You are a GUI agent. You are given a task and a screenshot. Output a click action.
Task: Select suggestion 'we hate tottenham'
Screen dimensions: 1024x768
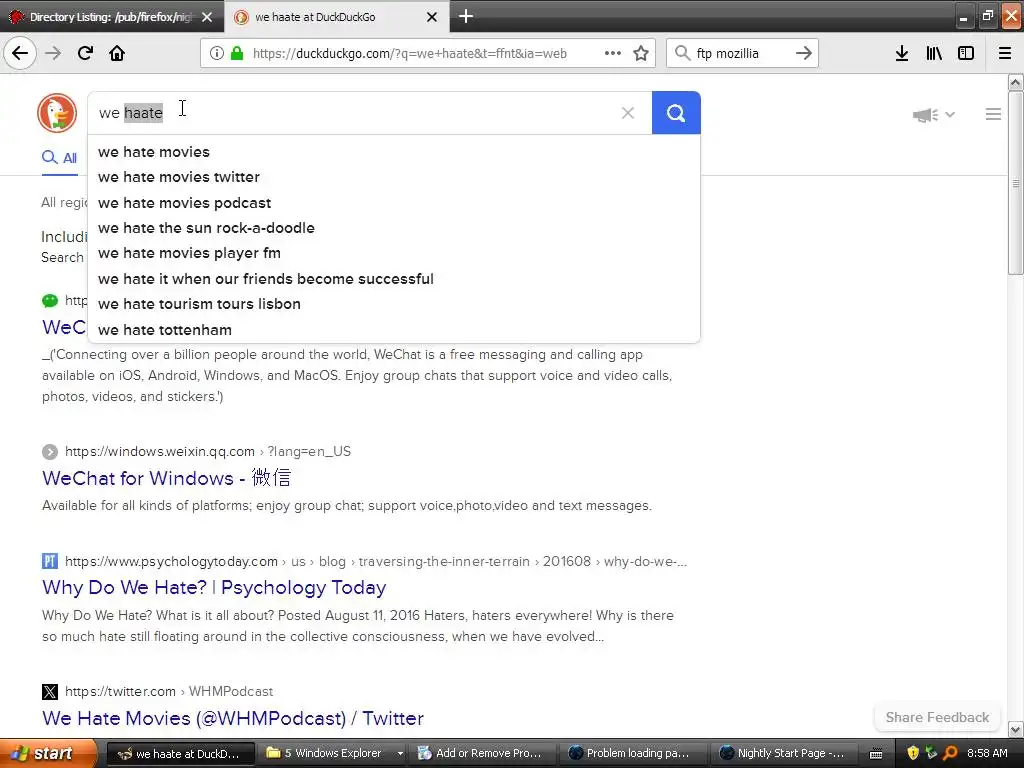394,330
